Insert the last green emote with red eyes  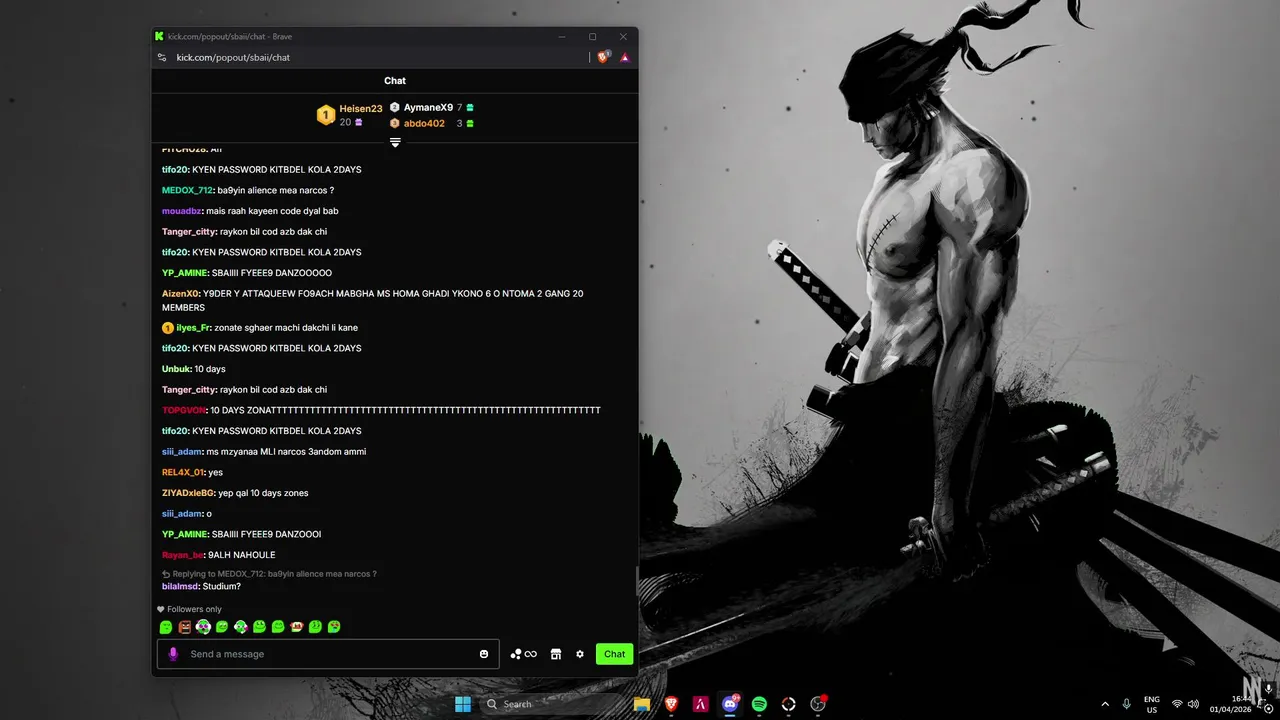pos(334,627)
